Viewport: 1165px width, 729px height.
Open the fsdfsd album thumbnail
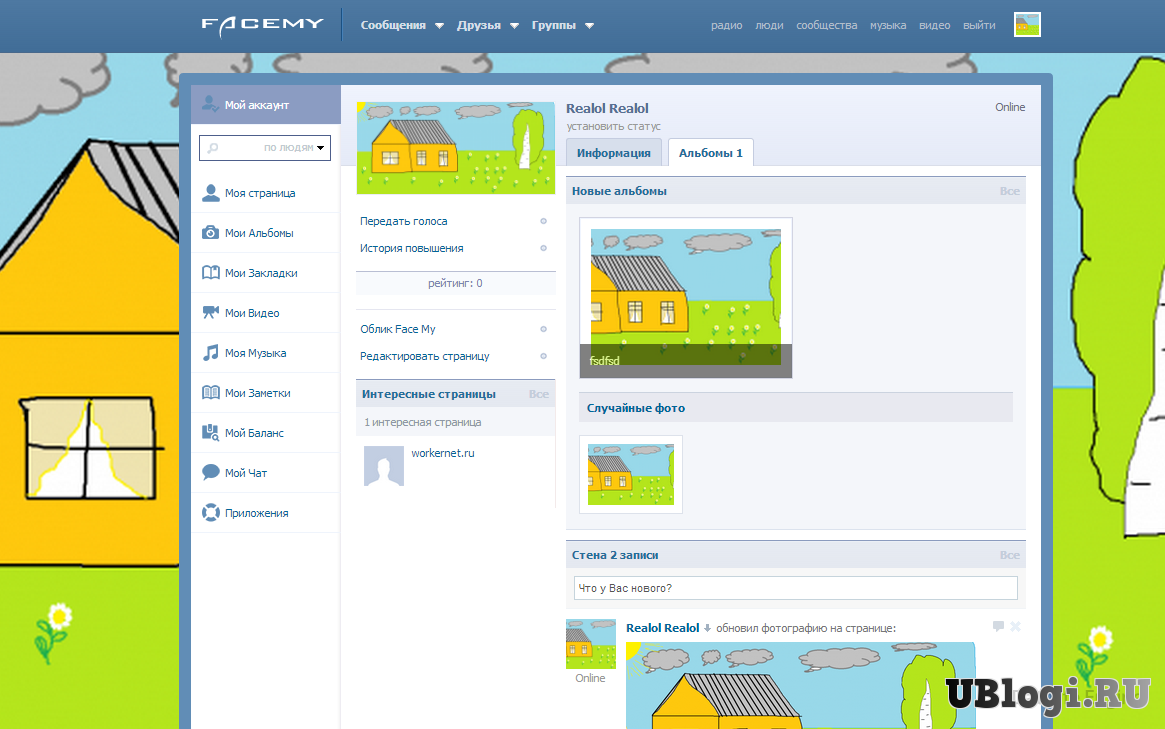click(x=686, y=298)
